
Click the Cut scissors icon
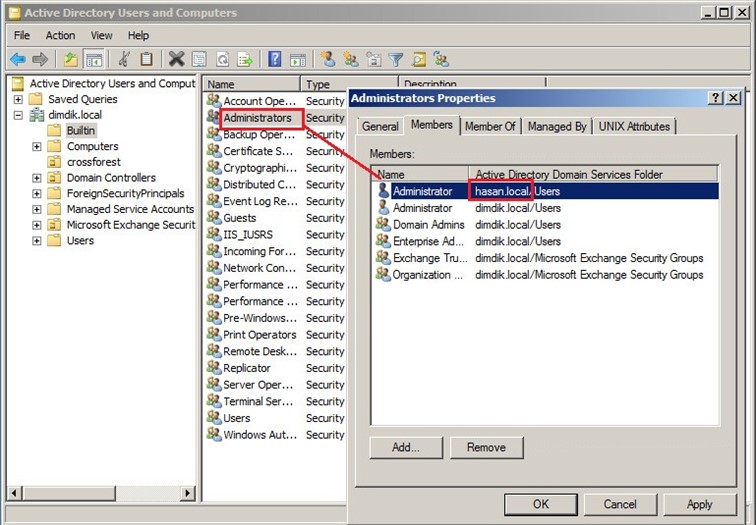pyautogui.click(x=124, y=59)
